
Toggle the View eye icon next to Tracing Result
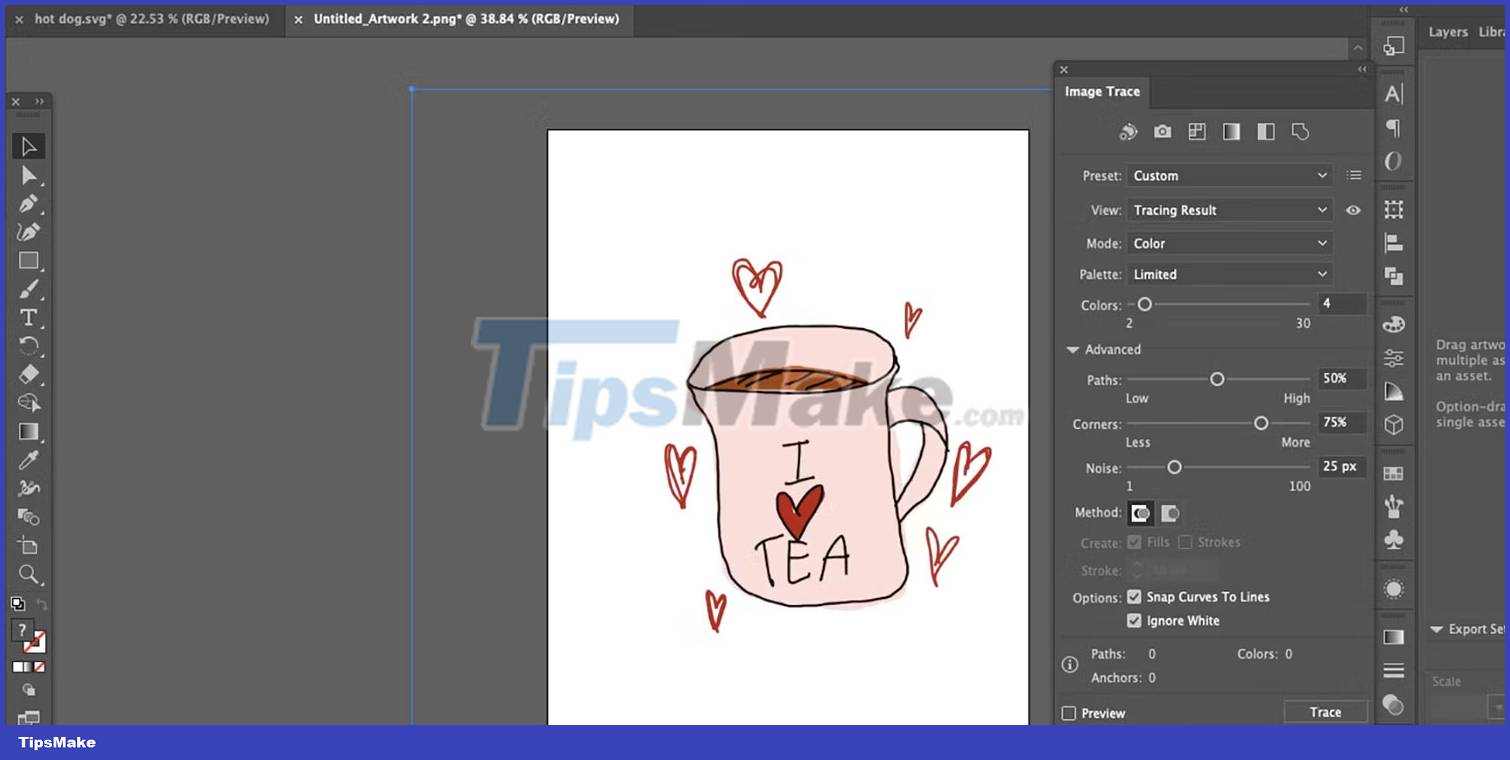(1354, 210)
